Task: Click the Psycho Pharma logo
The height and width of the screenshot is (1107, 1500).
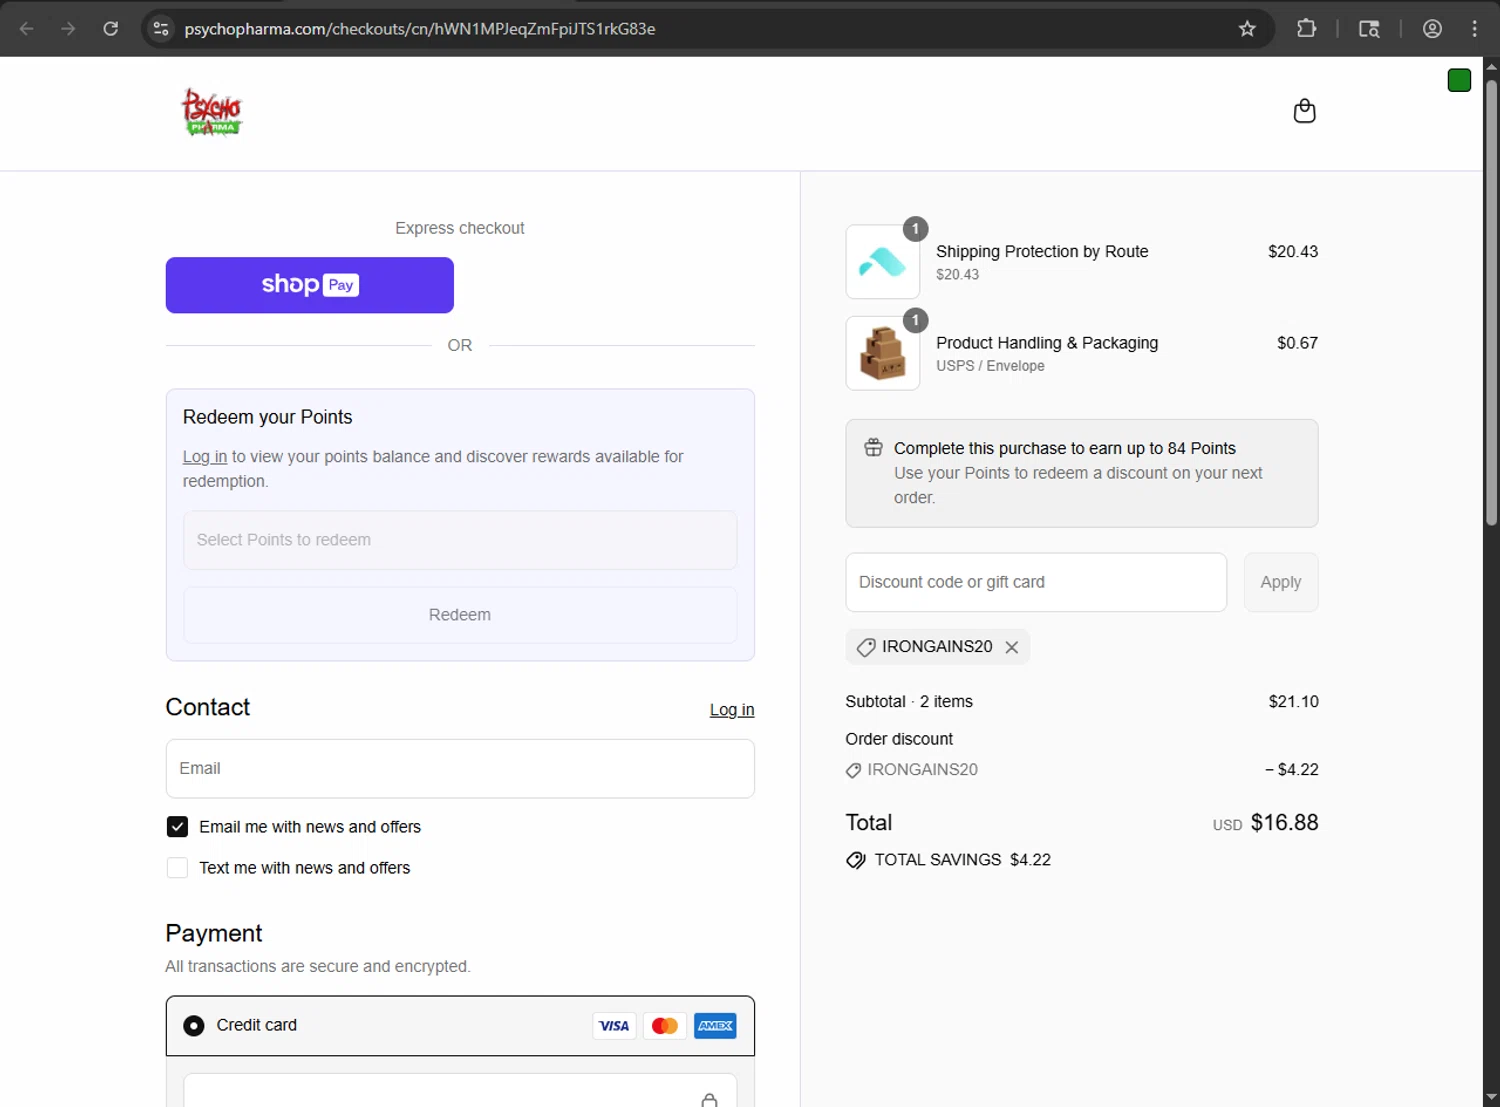Action: point(211,111)
